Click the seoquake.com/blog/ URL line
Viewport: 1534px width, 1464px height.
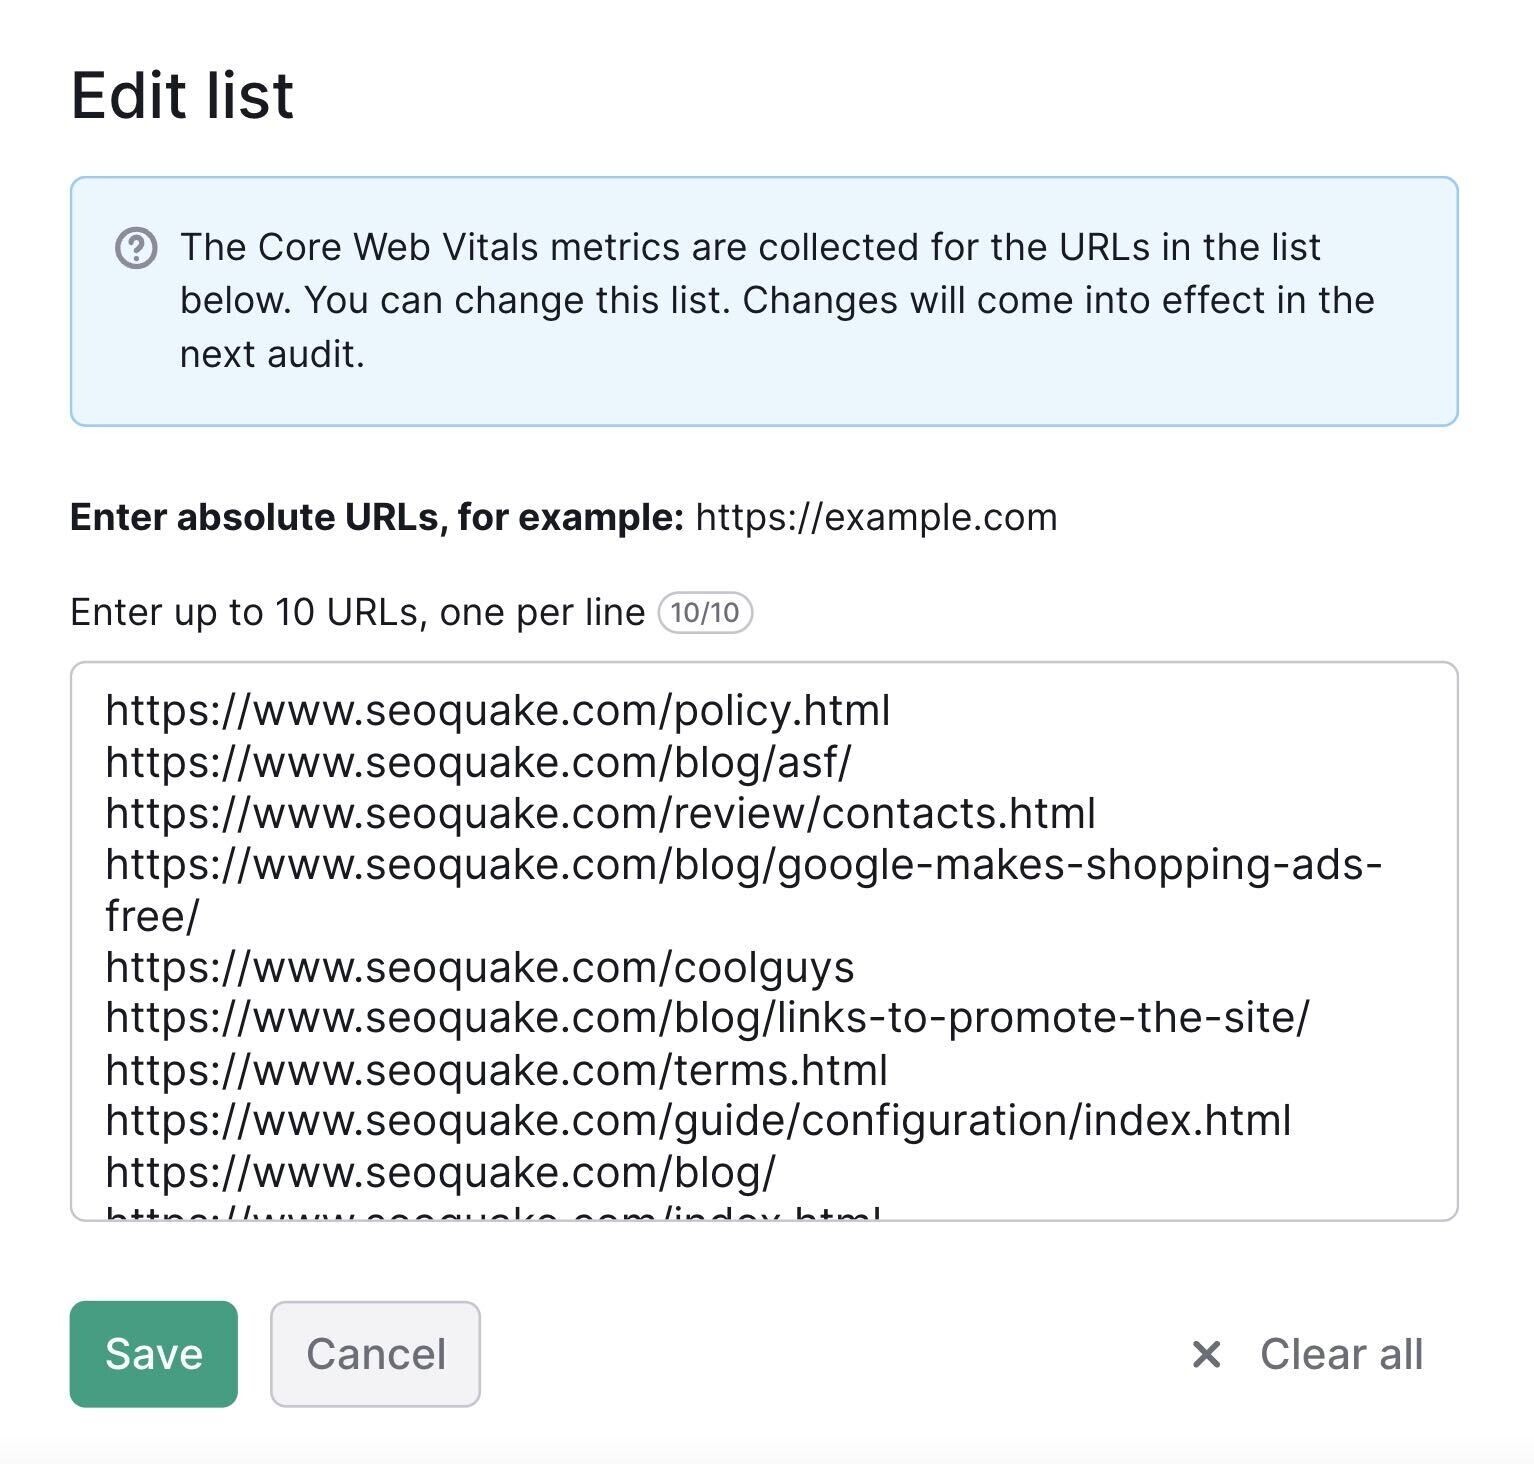(440, 1172)
